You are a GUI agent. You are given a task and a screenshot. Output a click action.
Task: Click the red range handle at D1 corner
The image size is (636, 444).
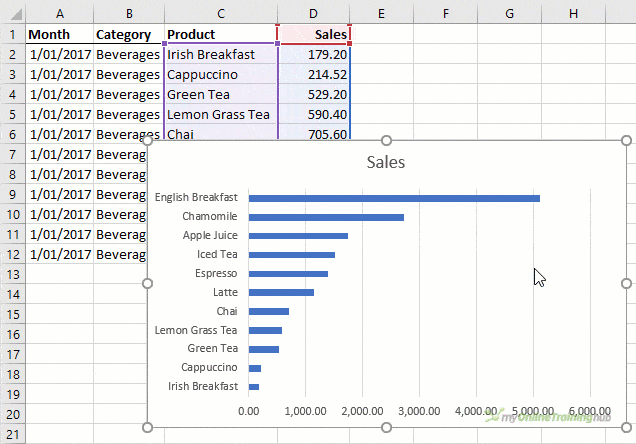pyautogui.click(x=350, y=43)
